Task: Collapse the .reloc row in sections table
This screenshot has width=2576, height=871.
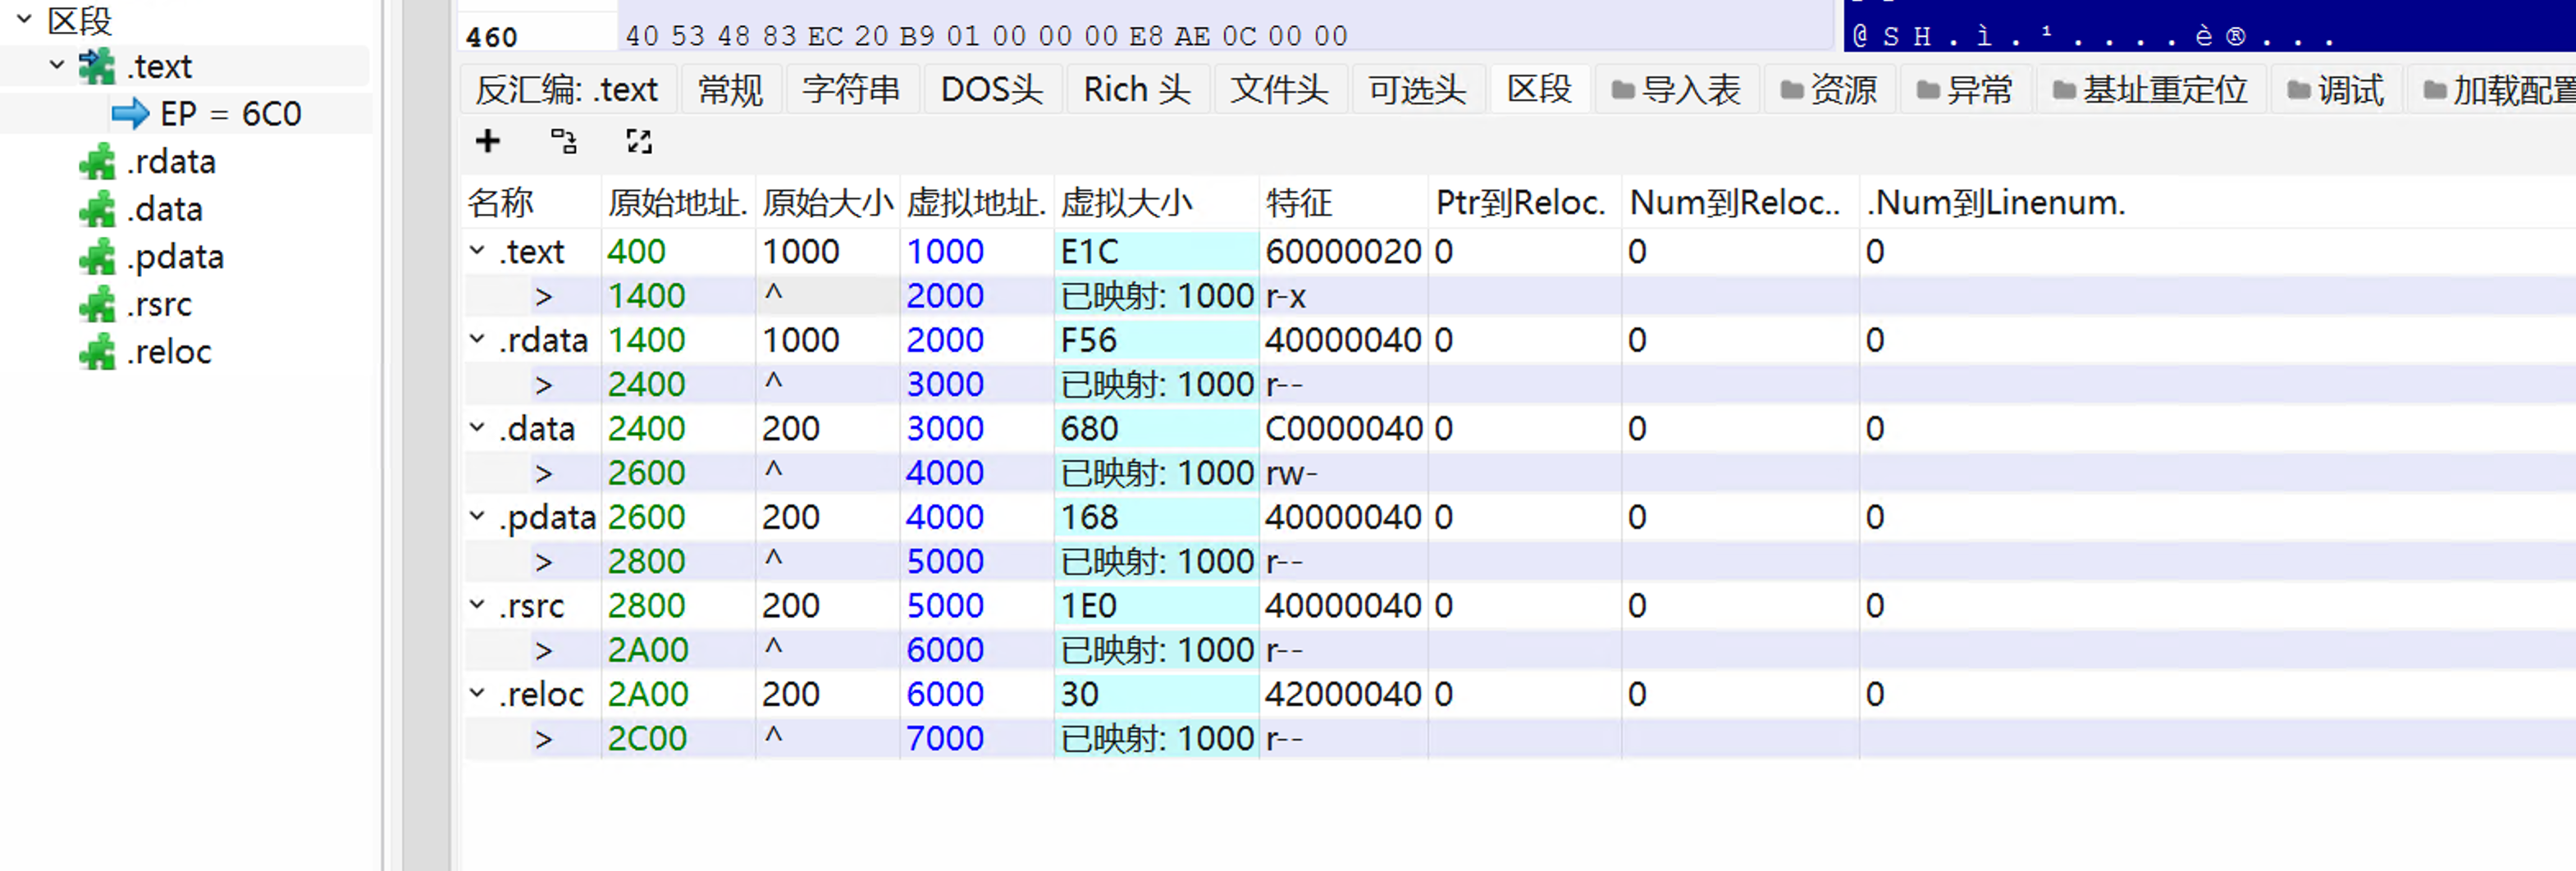Action: 478,693
